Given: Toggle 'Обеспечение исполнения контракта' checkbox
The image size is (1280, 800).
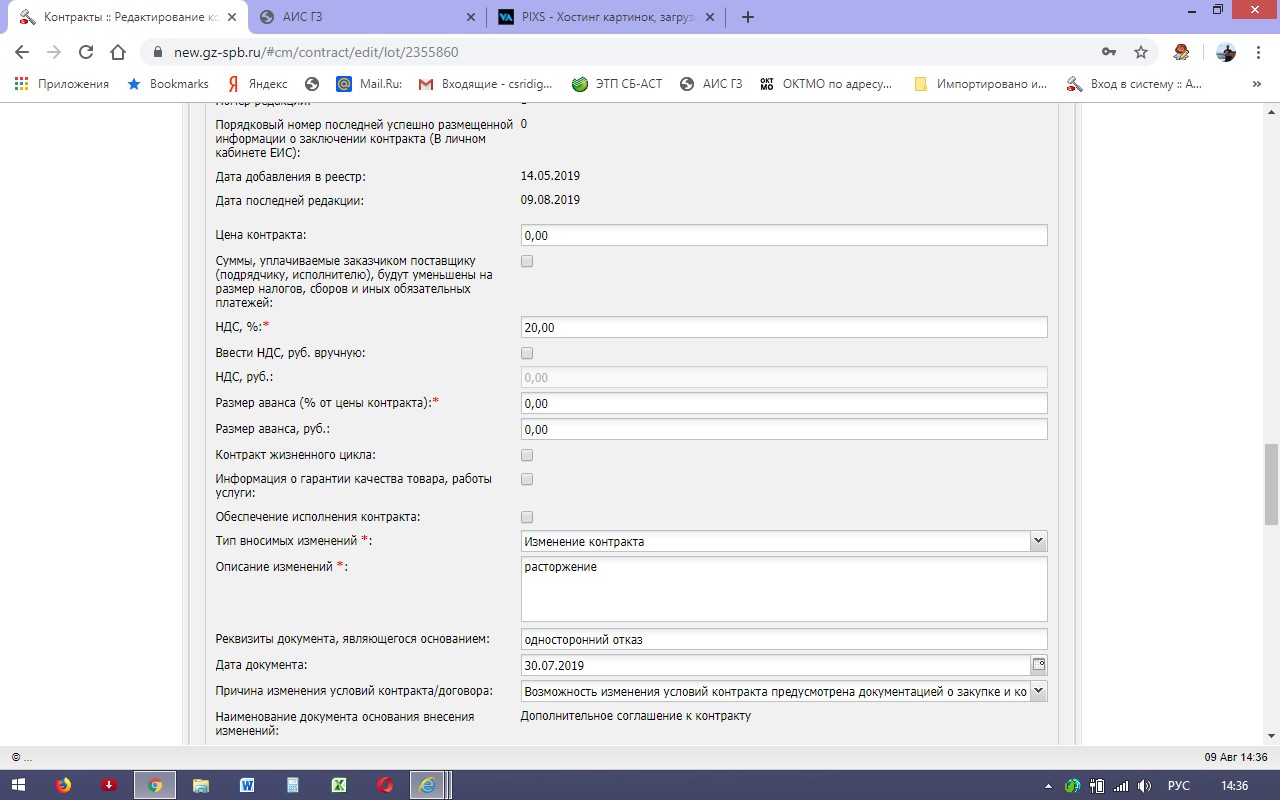Looking at the screenshot, I should pyautogui.click(x=527, y=517).
